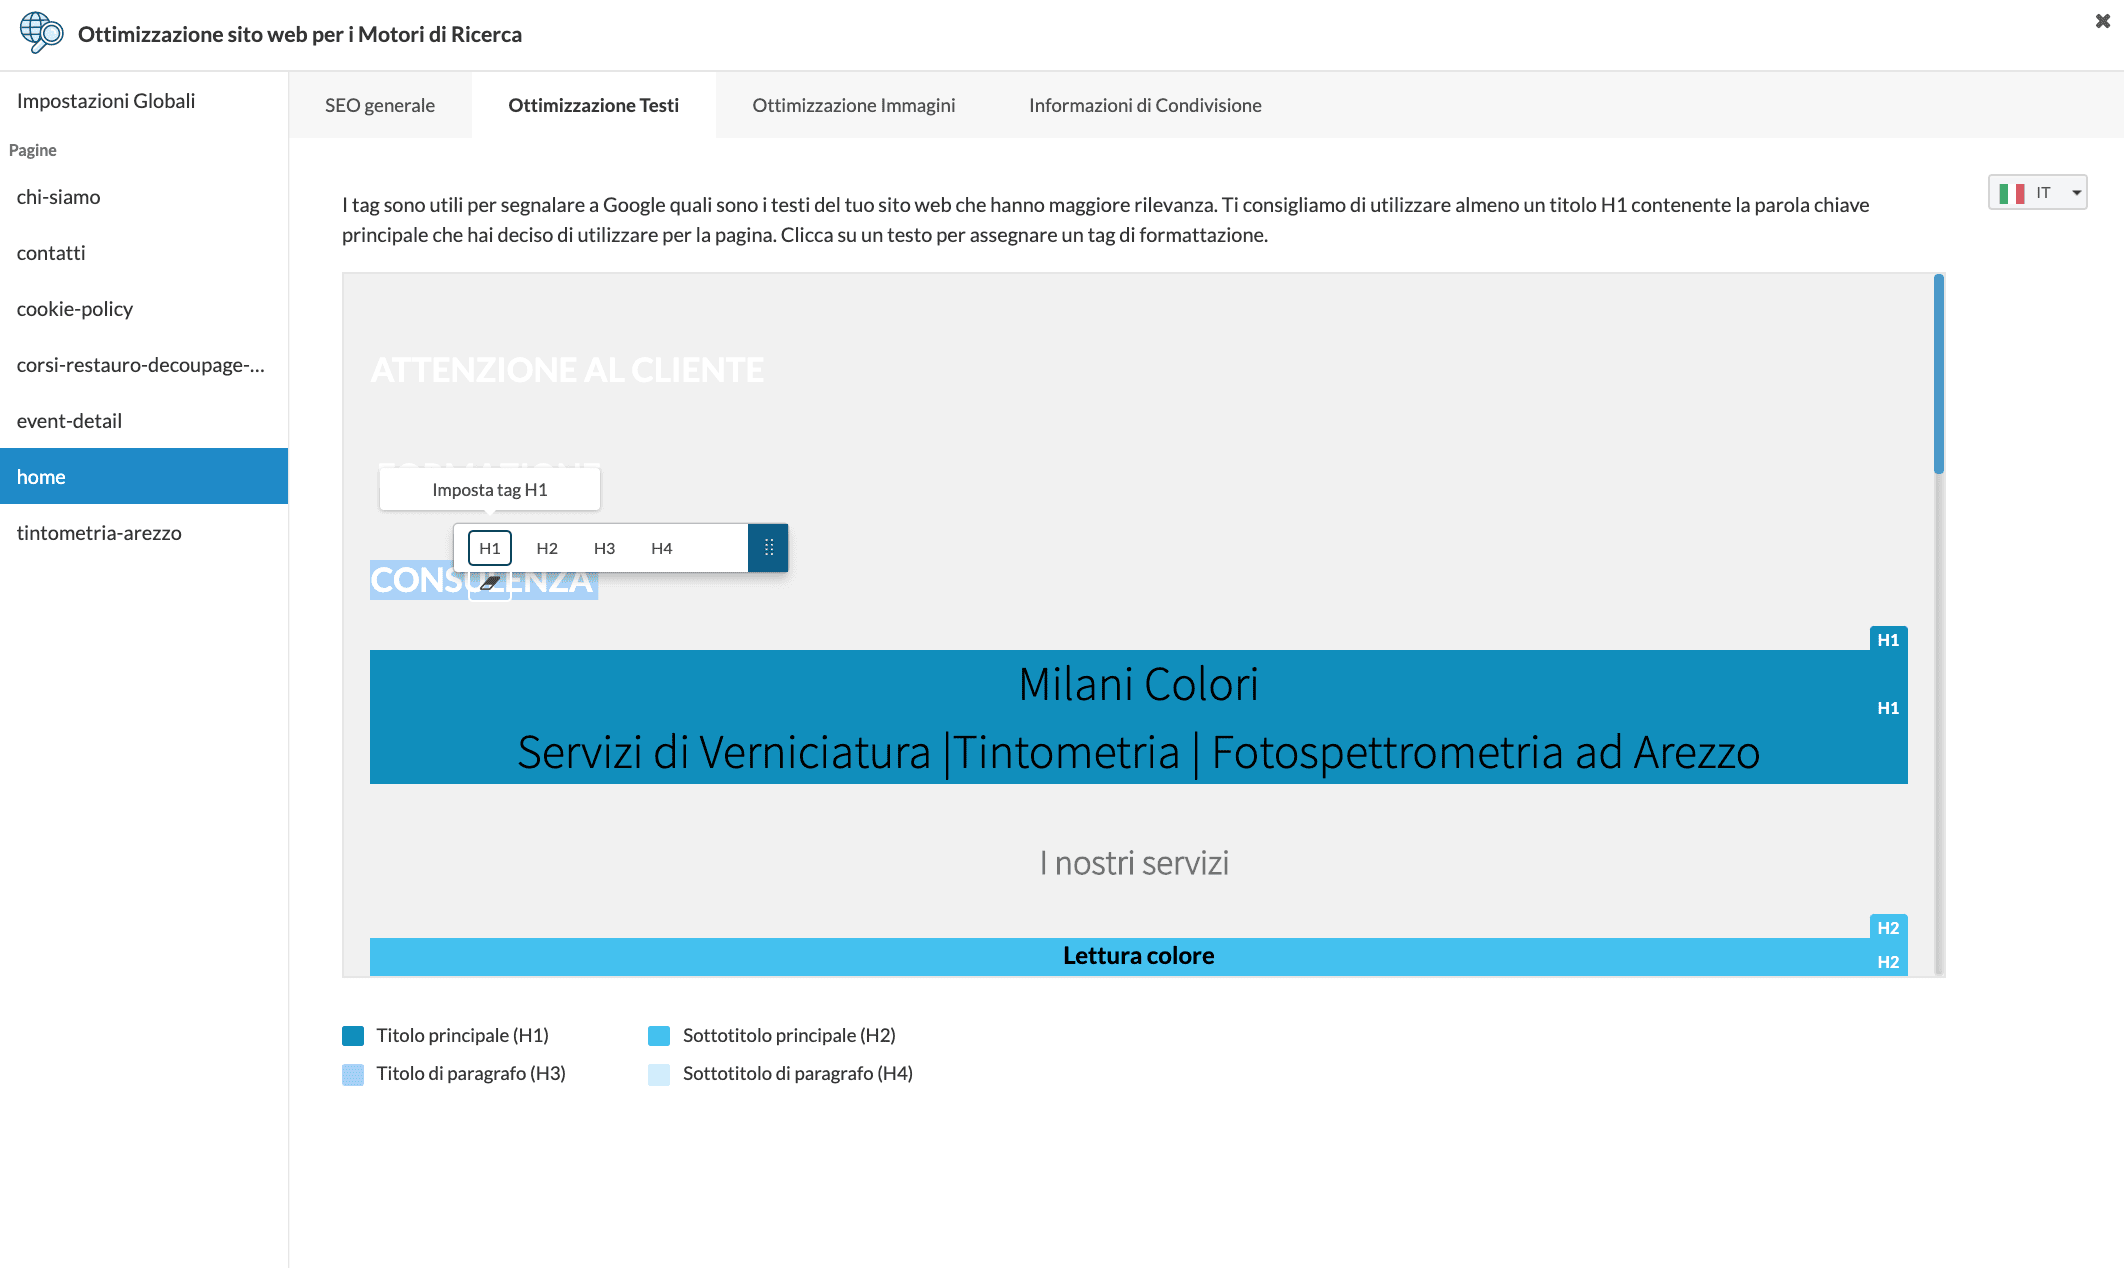Viewport: 2124px width, 1268px height.
Task: Select tintometria-arezzo page in sidebar
Action: click(99, 533)
